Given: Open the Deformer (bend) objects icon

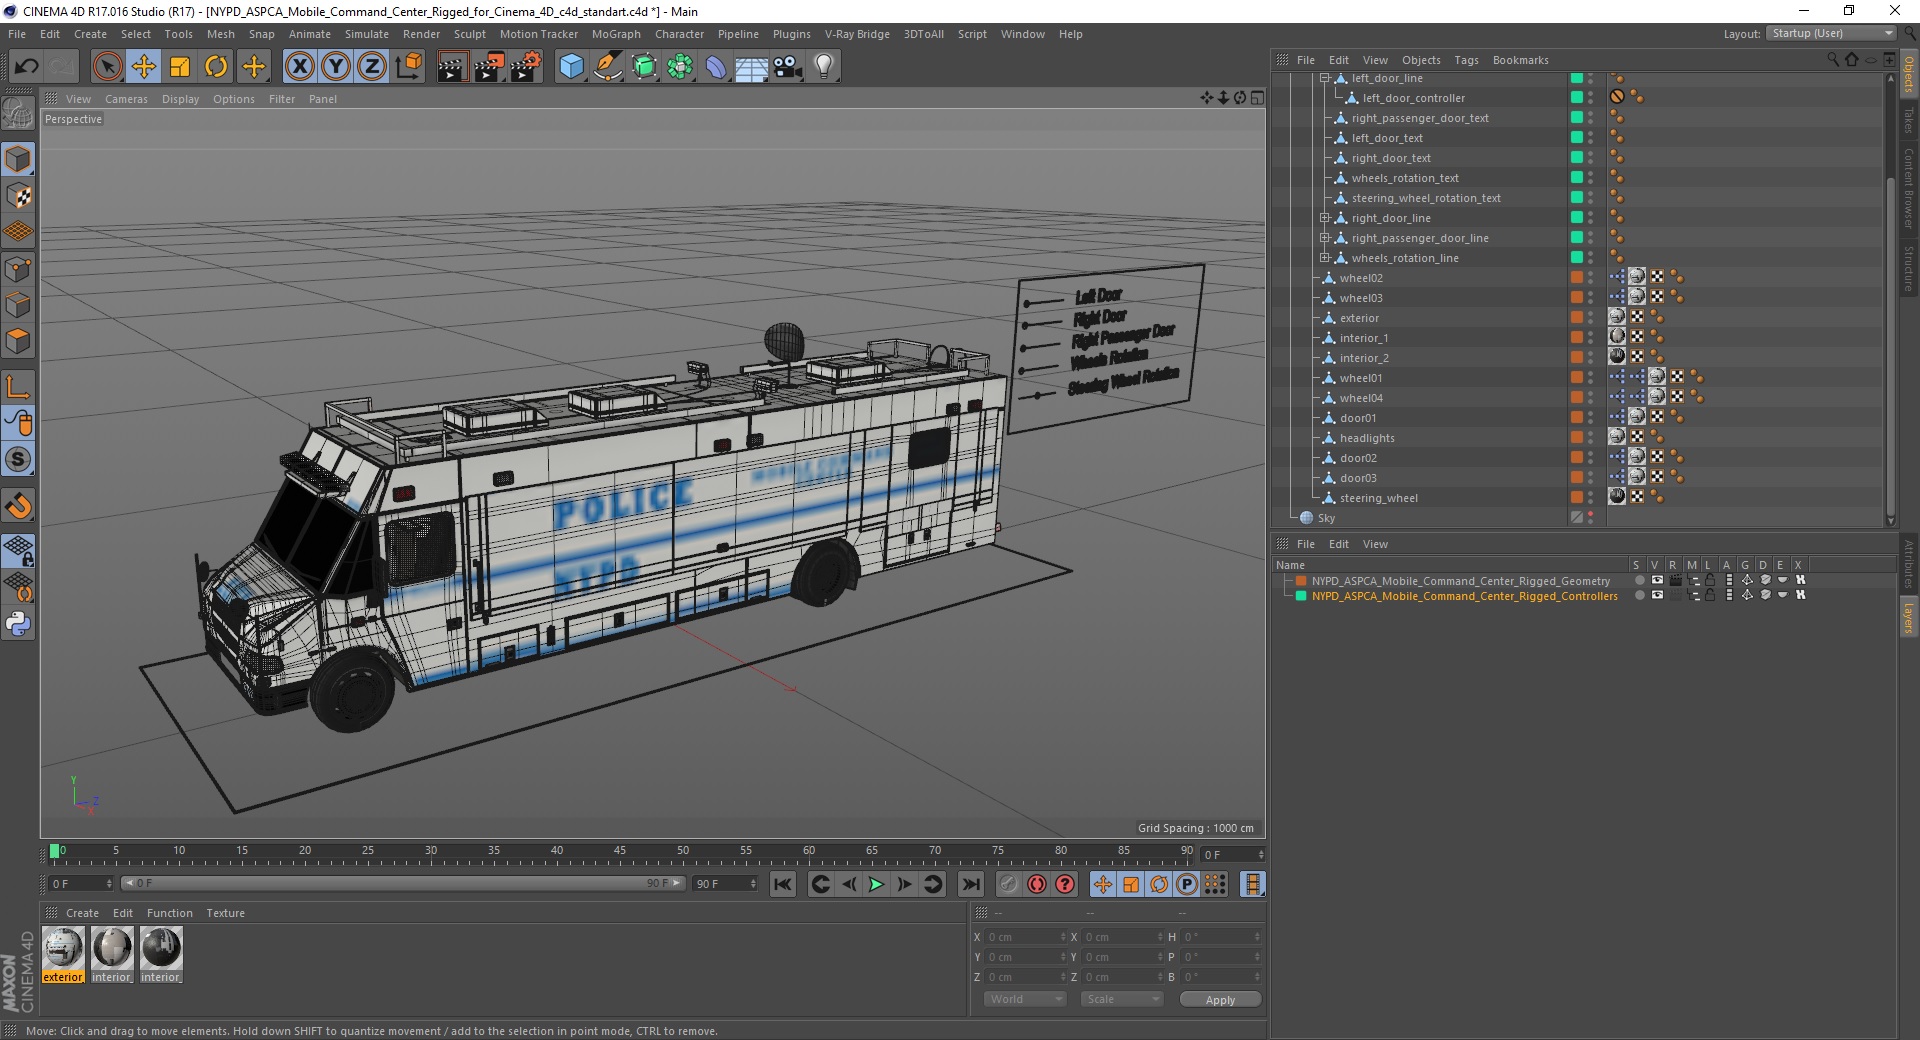Looking at the screenshot, I should [x=716, y=67].
